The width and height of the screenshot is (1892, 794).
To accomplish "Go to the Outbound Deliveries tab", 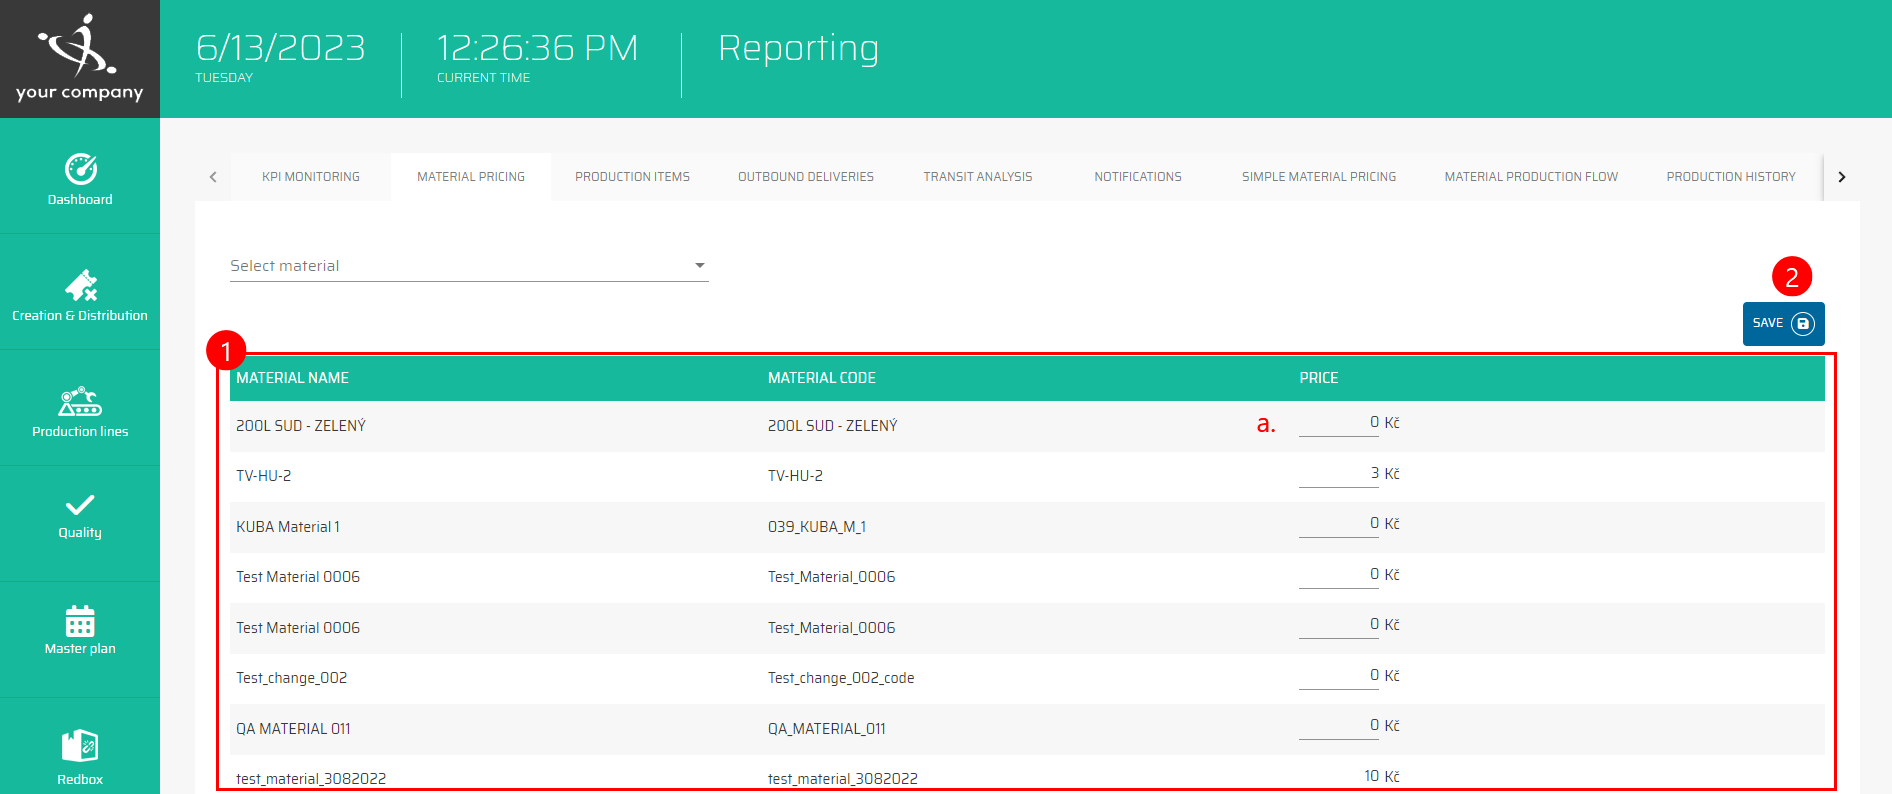I will 806,177.
